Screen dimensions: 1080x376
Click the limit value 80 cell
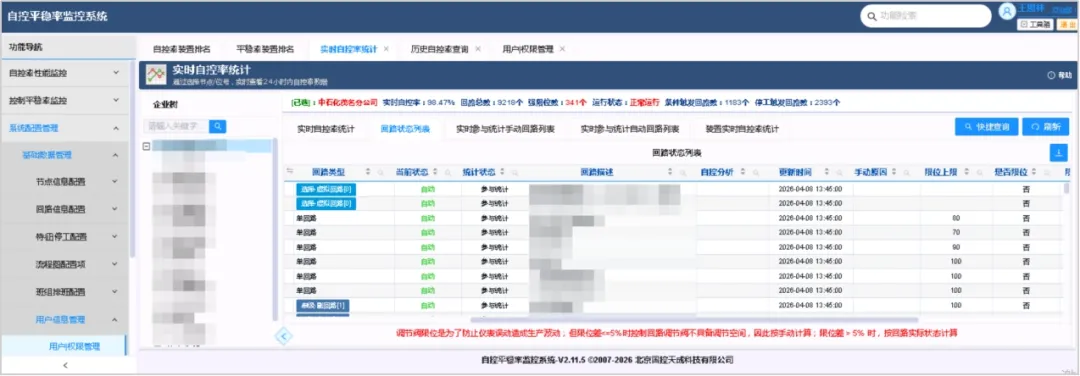(956, 218)
